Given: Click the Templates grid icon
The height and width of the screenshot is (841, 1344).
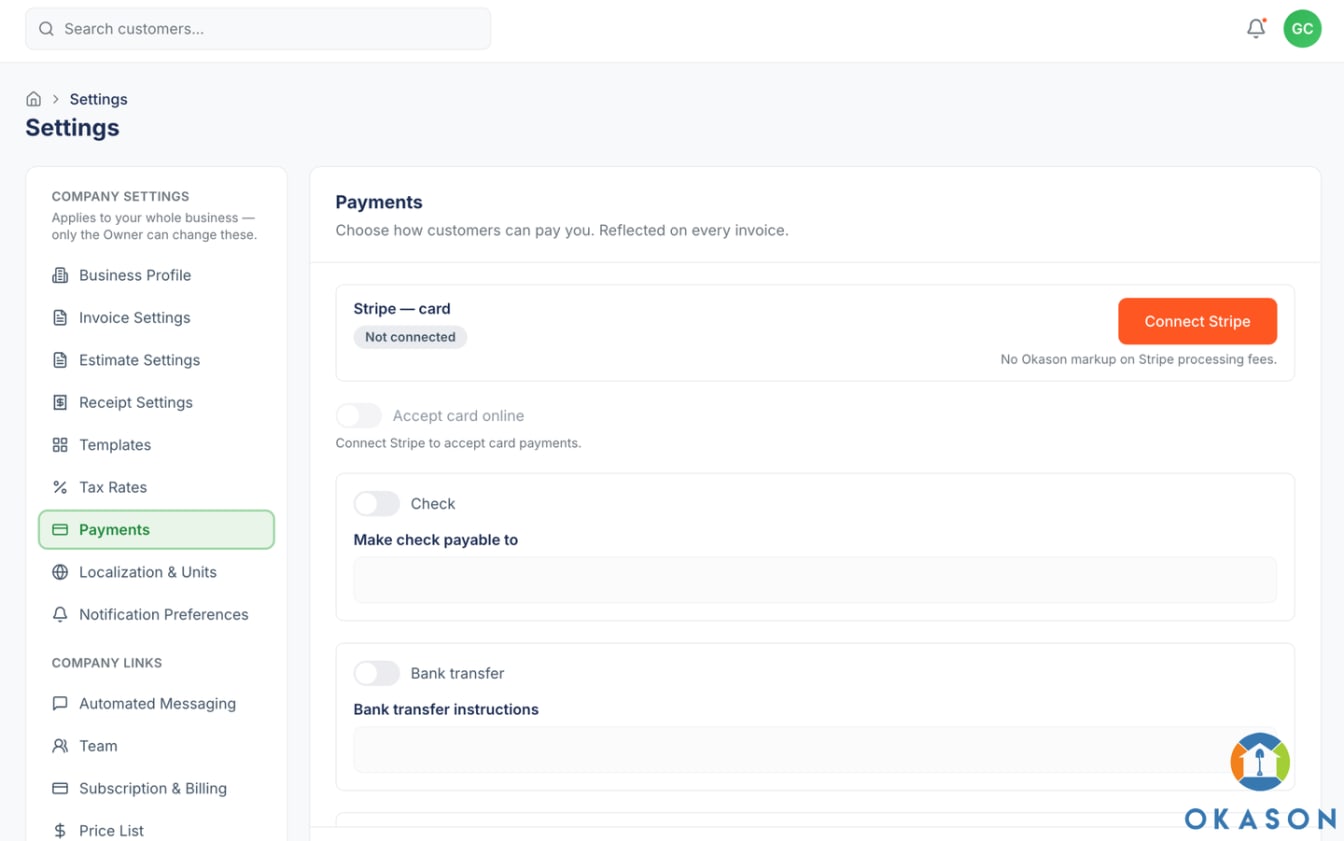Looking at the screenshot, I should 60,445.
